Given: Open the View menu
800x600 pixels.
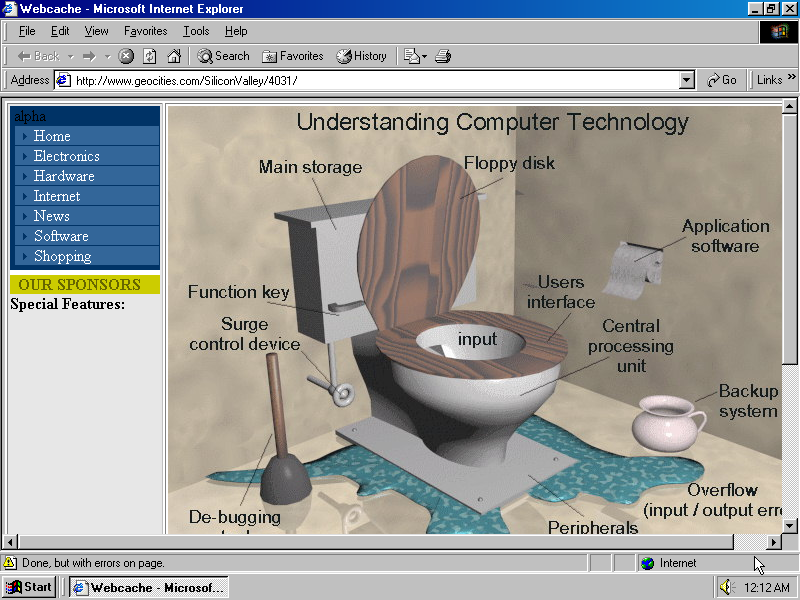Looking at the screenshot, I should (96, 31).
